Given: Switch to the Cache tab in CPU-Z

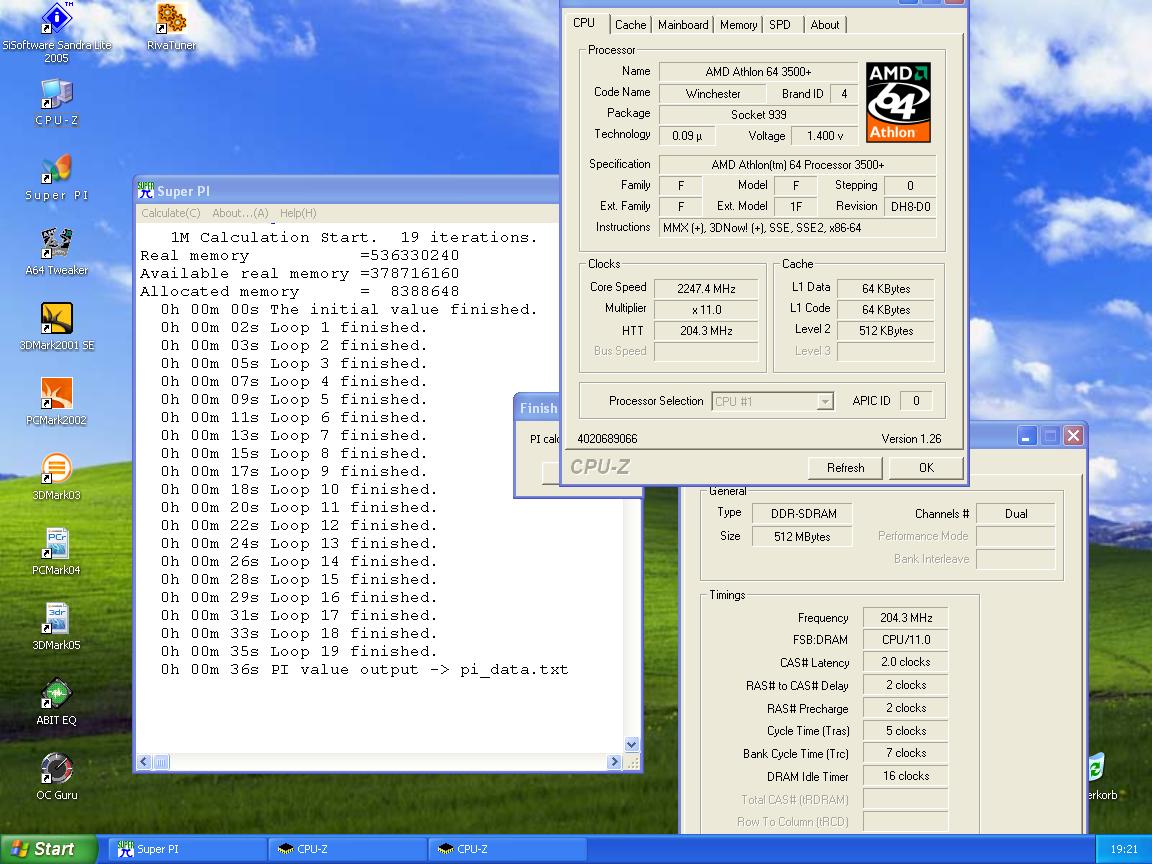Looking at the screenshot, I should 630,25.
